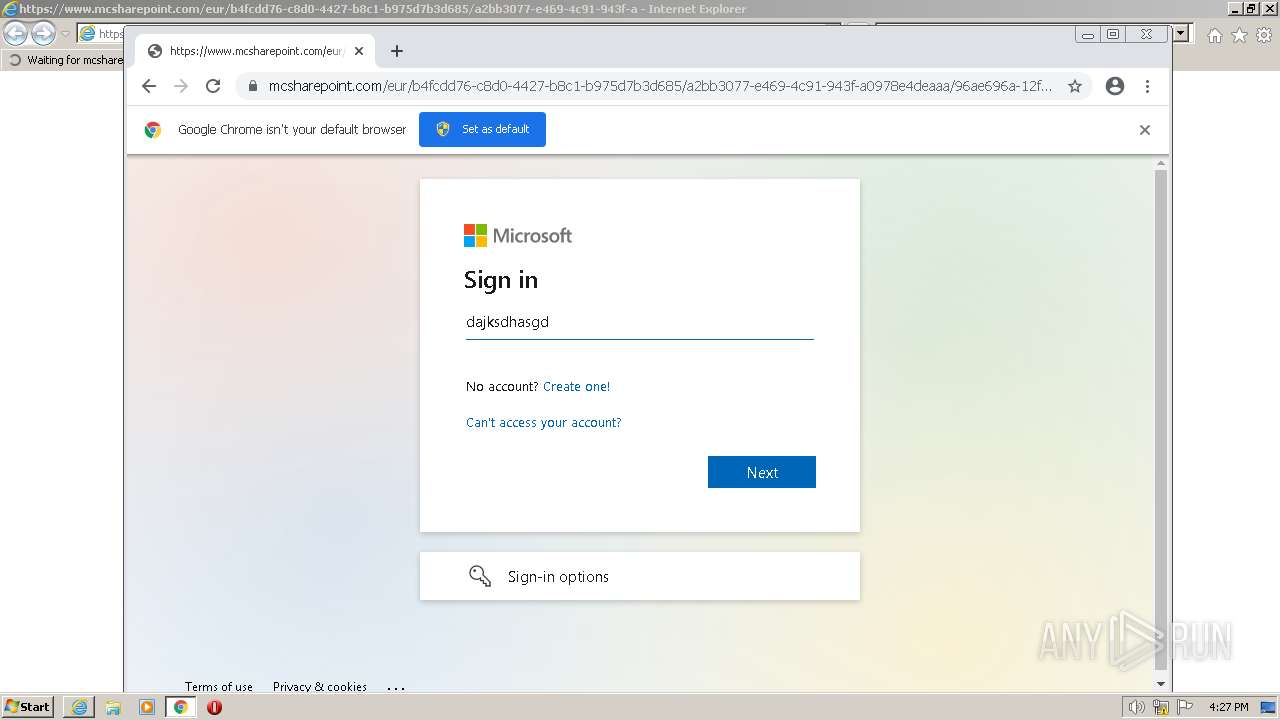Open the Windows Start menu
Viewport: 1280px width, 720px height.
(28, 707)
